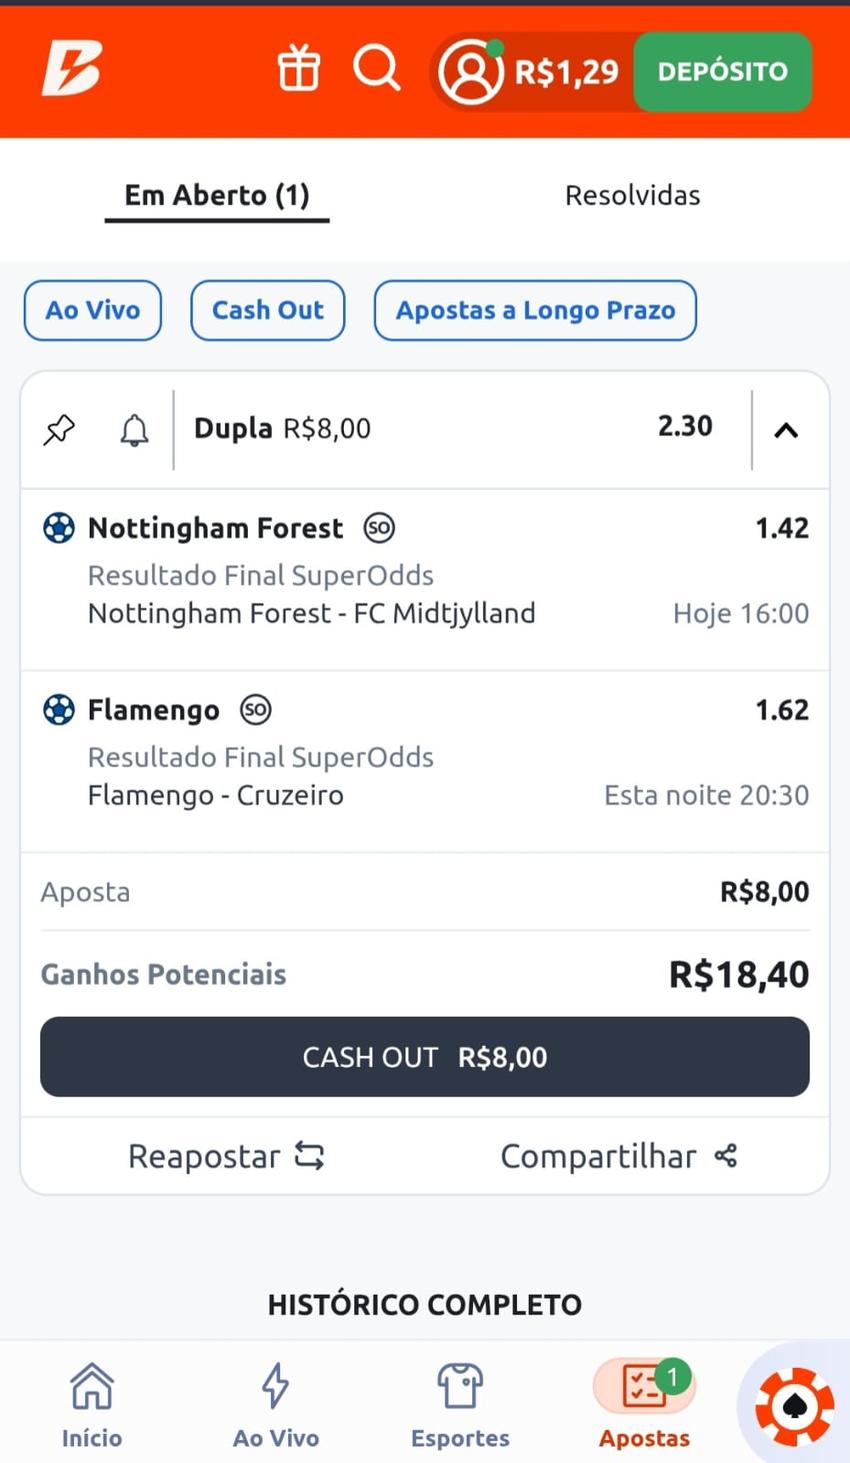Viewport: 850px width, 1463px height.
Task: Switch to the Resolvidas tab
Action: coord(632,195)
